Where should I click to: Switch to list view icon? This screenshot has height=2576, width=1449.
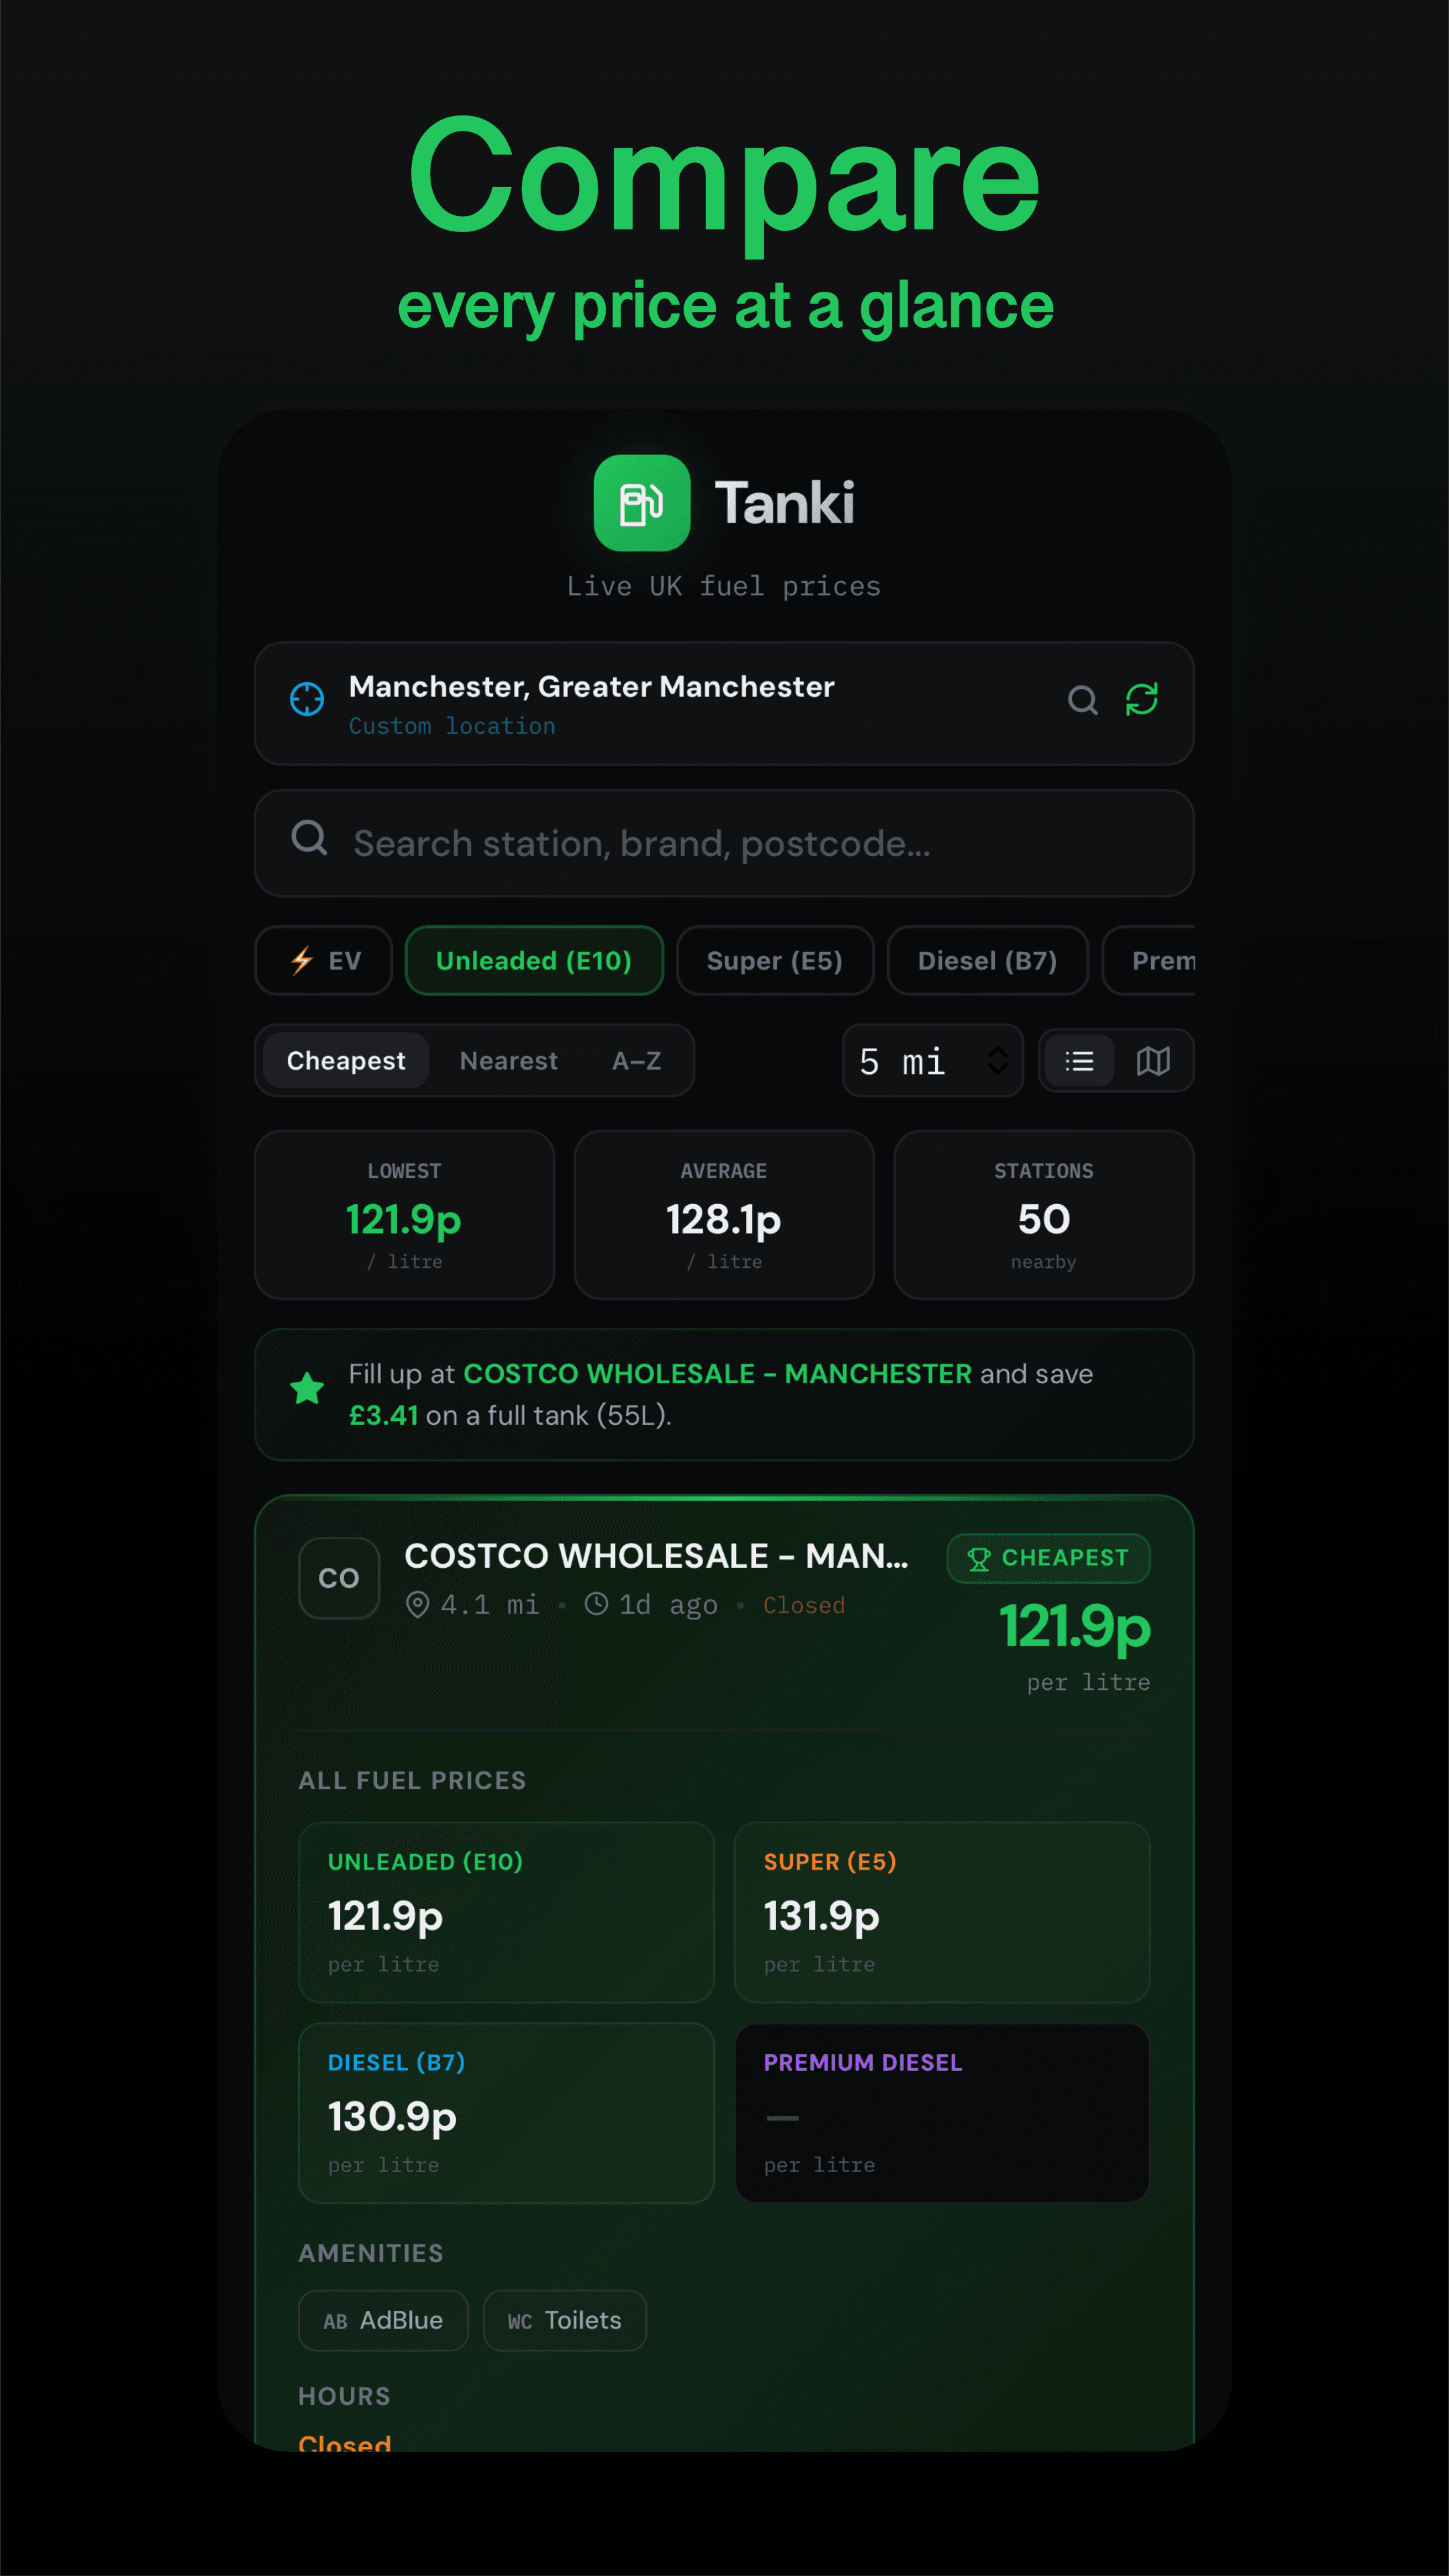pos(1079,1061)
